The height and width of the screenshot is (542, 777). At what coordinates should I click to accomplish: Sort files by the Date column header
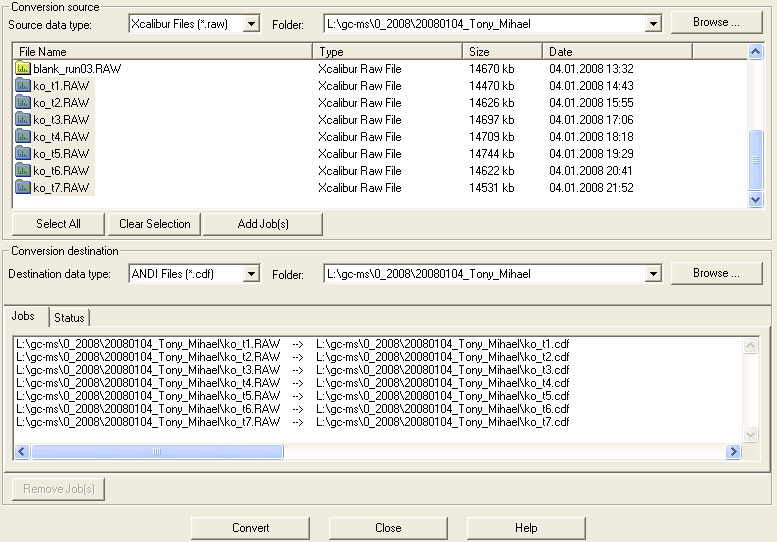617,52
